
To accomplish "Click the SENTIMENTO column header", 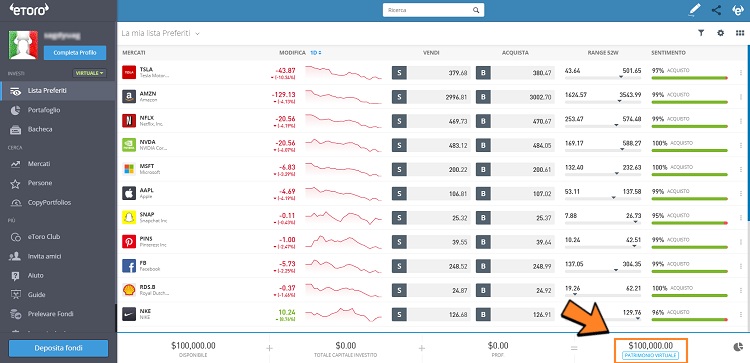I will (668, 53).
